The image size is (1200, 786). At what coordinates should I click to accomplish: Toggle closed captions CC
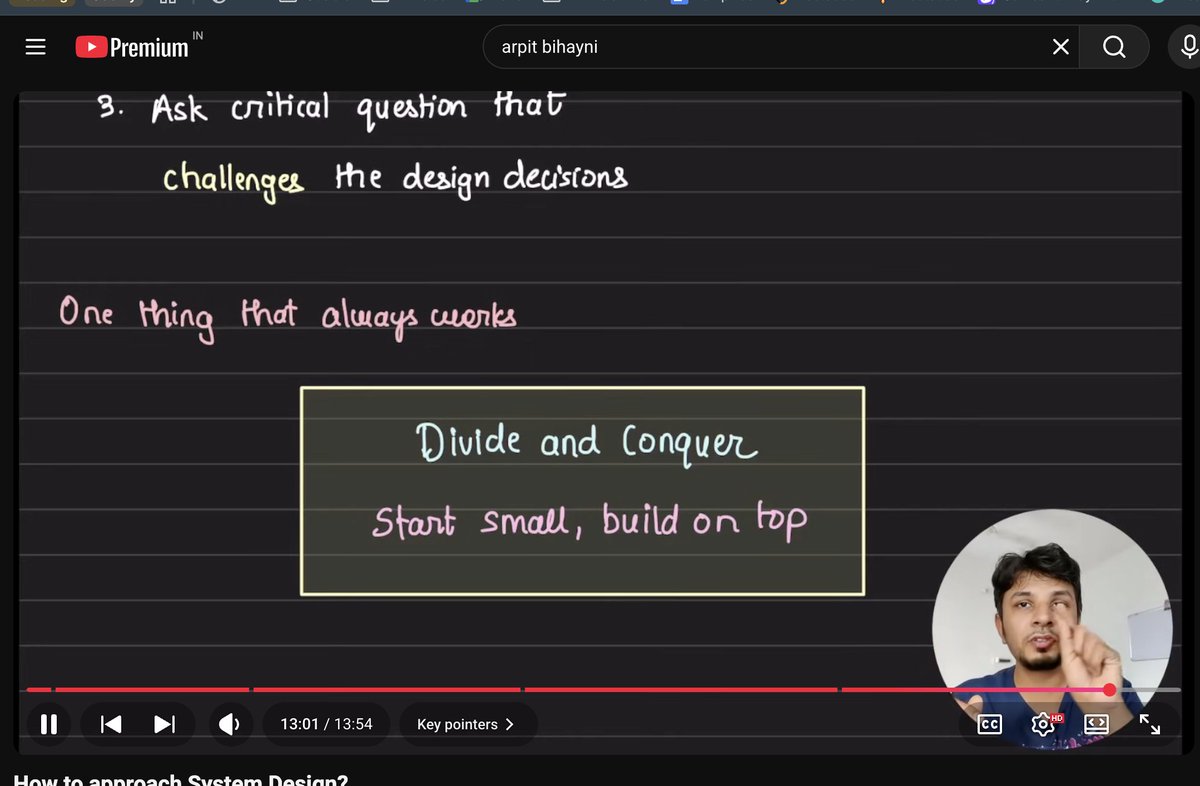click(989, 724)
